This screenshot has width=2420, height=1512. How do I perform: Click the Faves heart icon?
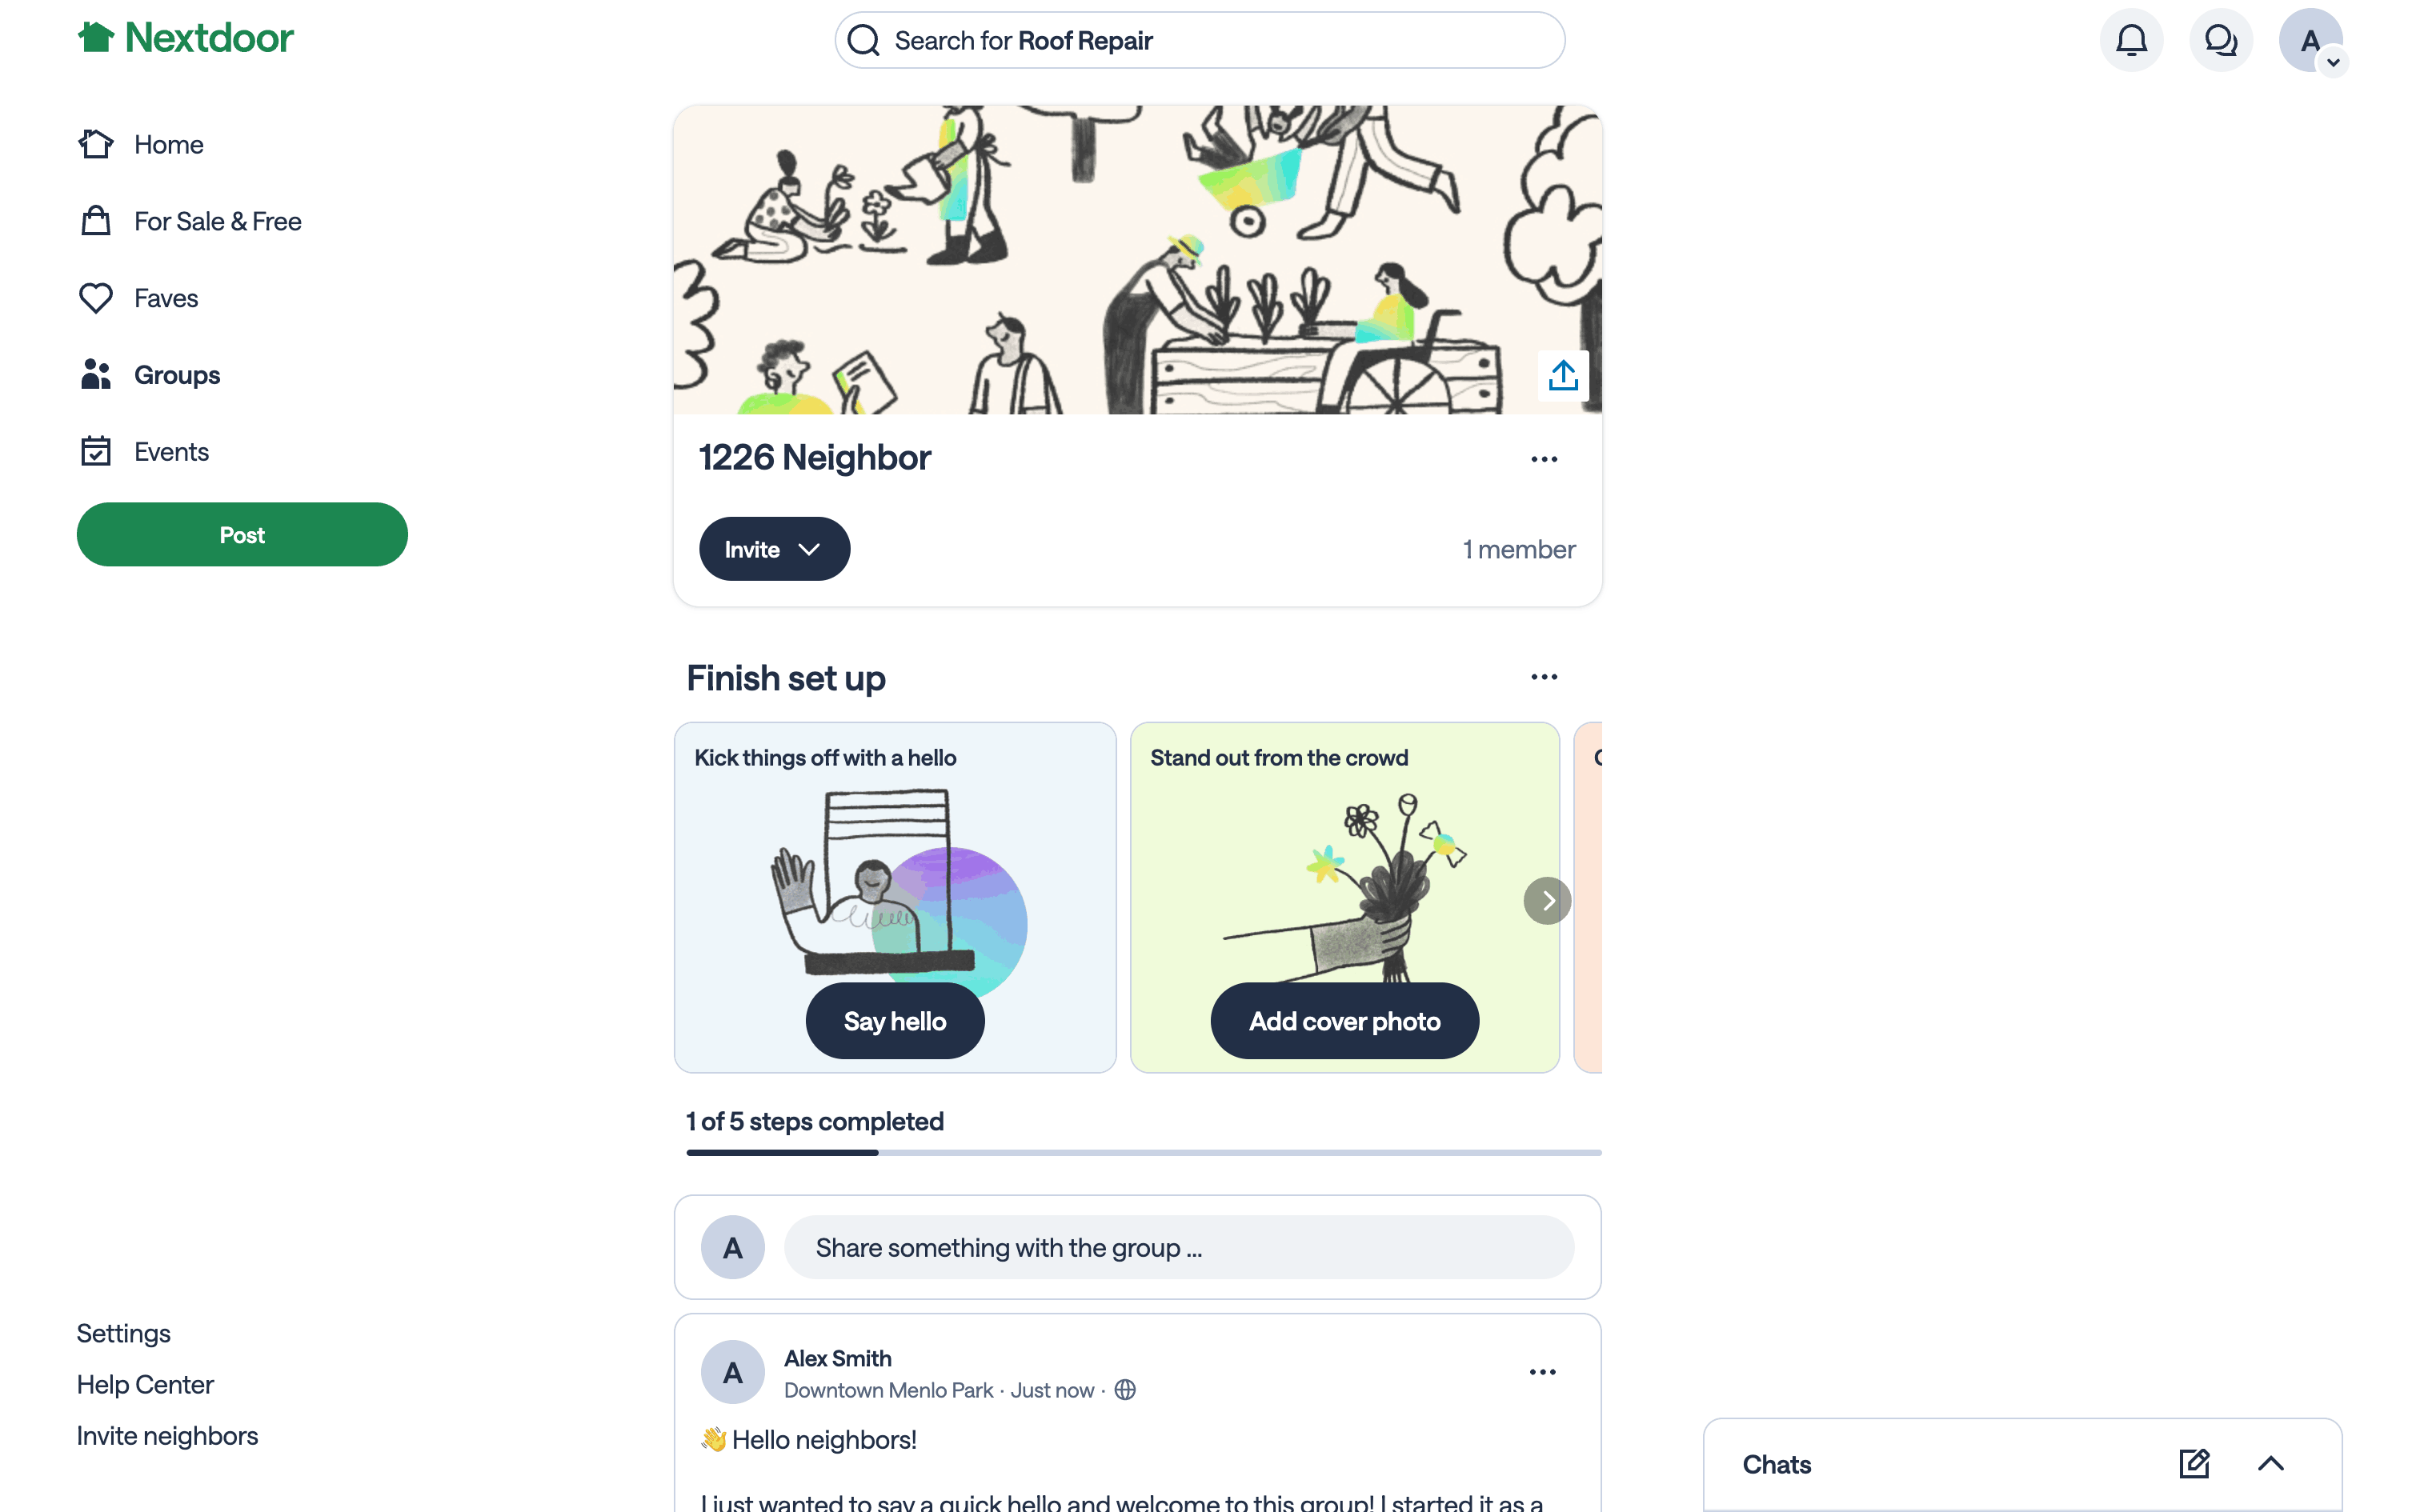point(96,298)
